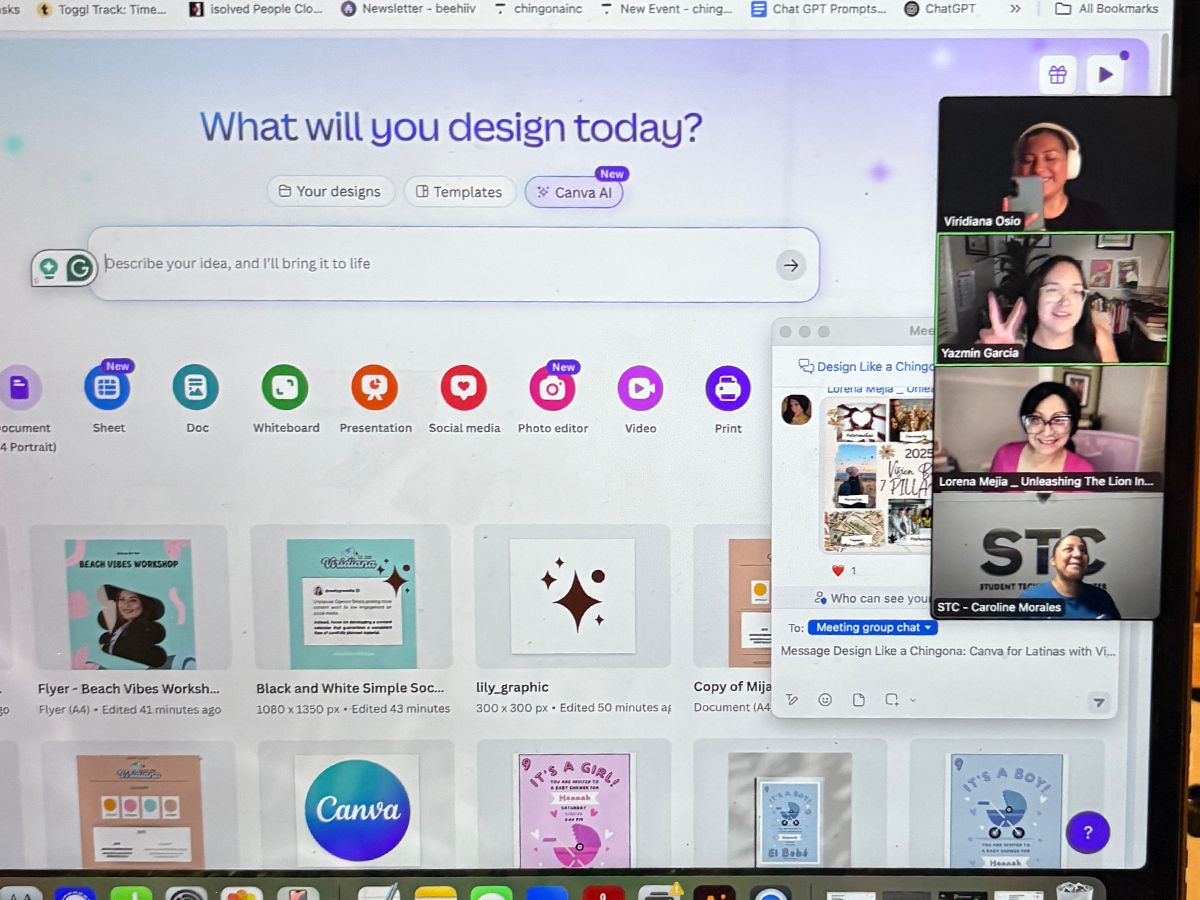Screen dimensions: 1200x900
Task: Open the New Event bookmark
Action: tap(666, 8)
